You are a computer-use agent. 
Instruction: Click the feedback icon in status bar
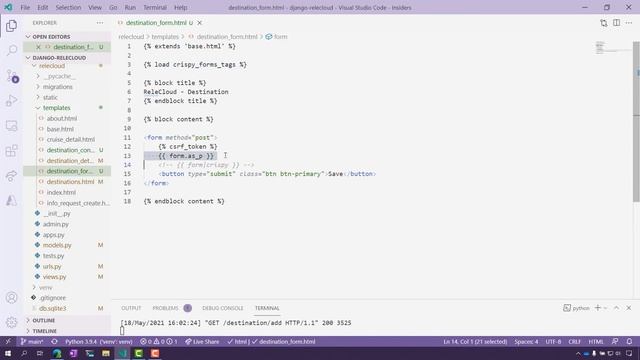coord(615,341)
